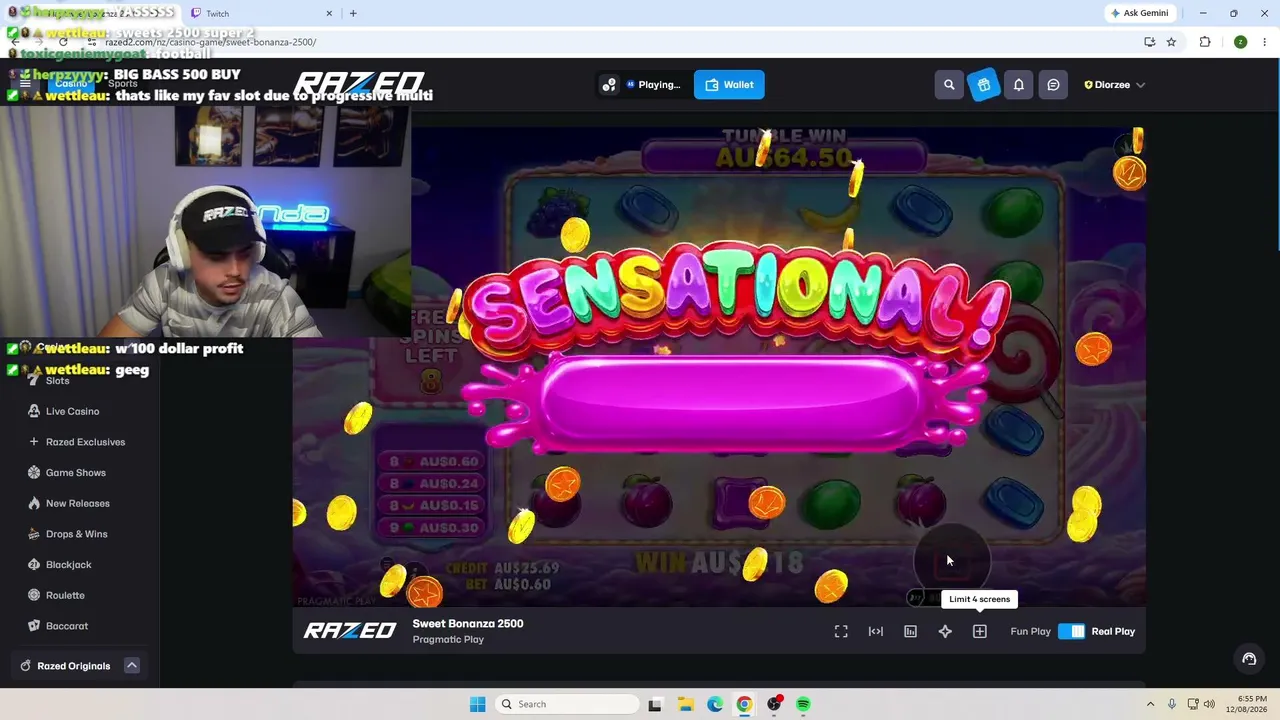
Task: Open the Diorzee account dropdown
Action: tap(1114, 85)
